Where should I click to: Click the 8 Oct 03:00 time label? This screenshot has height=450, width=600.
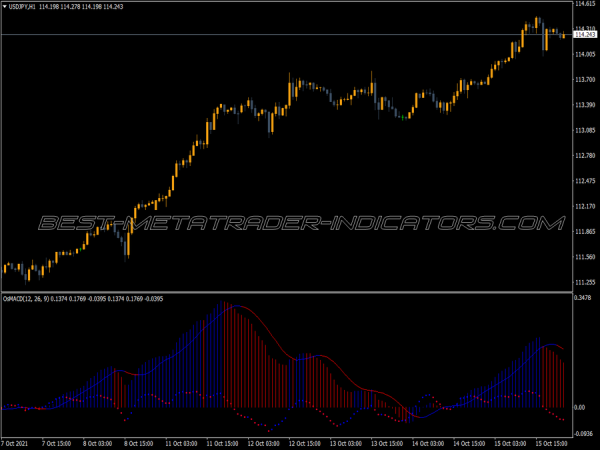97,443
